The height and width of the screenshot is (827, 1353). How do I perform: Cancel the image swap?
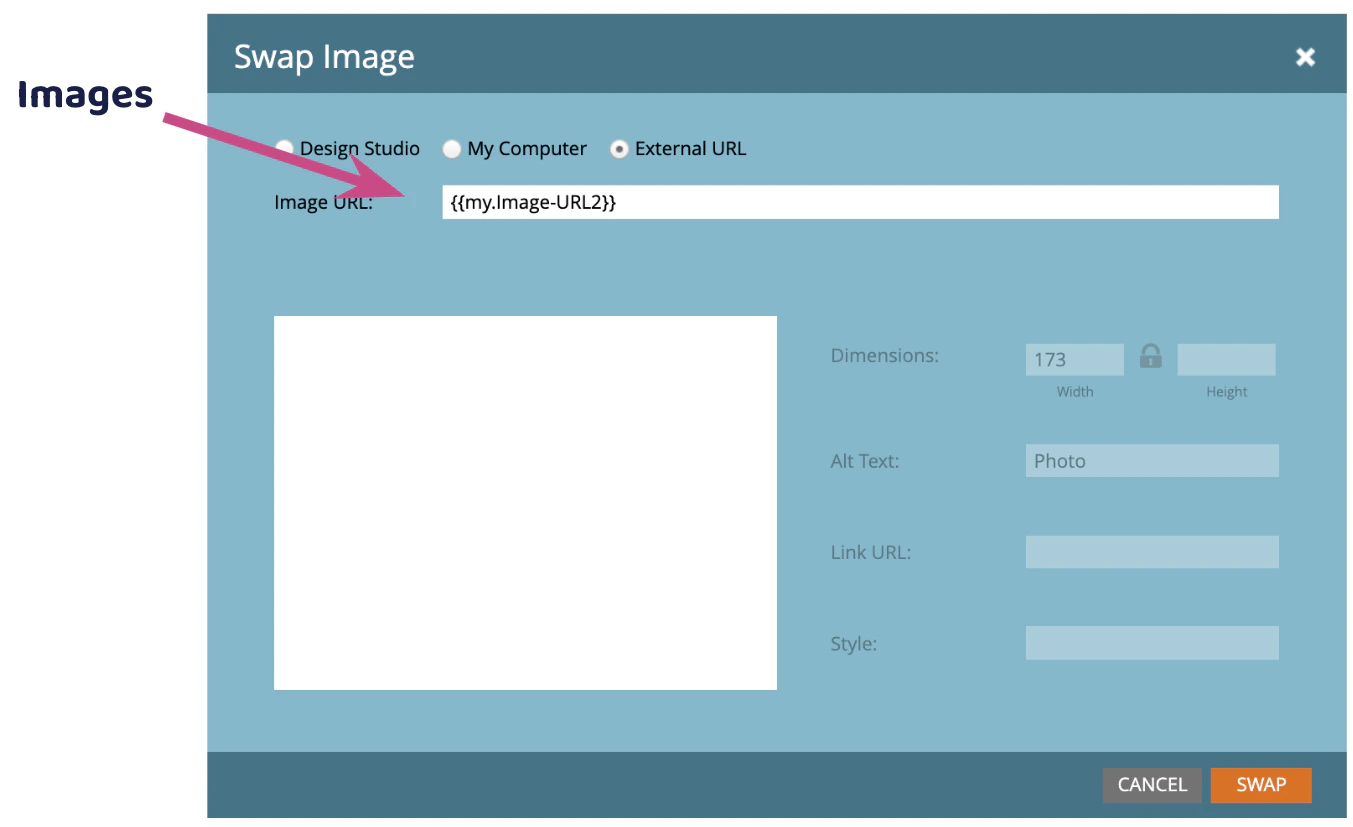pos(1151,785)
